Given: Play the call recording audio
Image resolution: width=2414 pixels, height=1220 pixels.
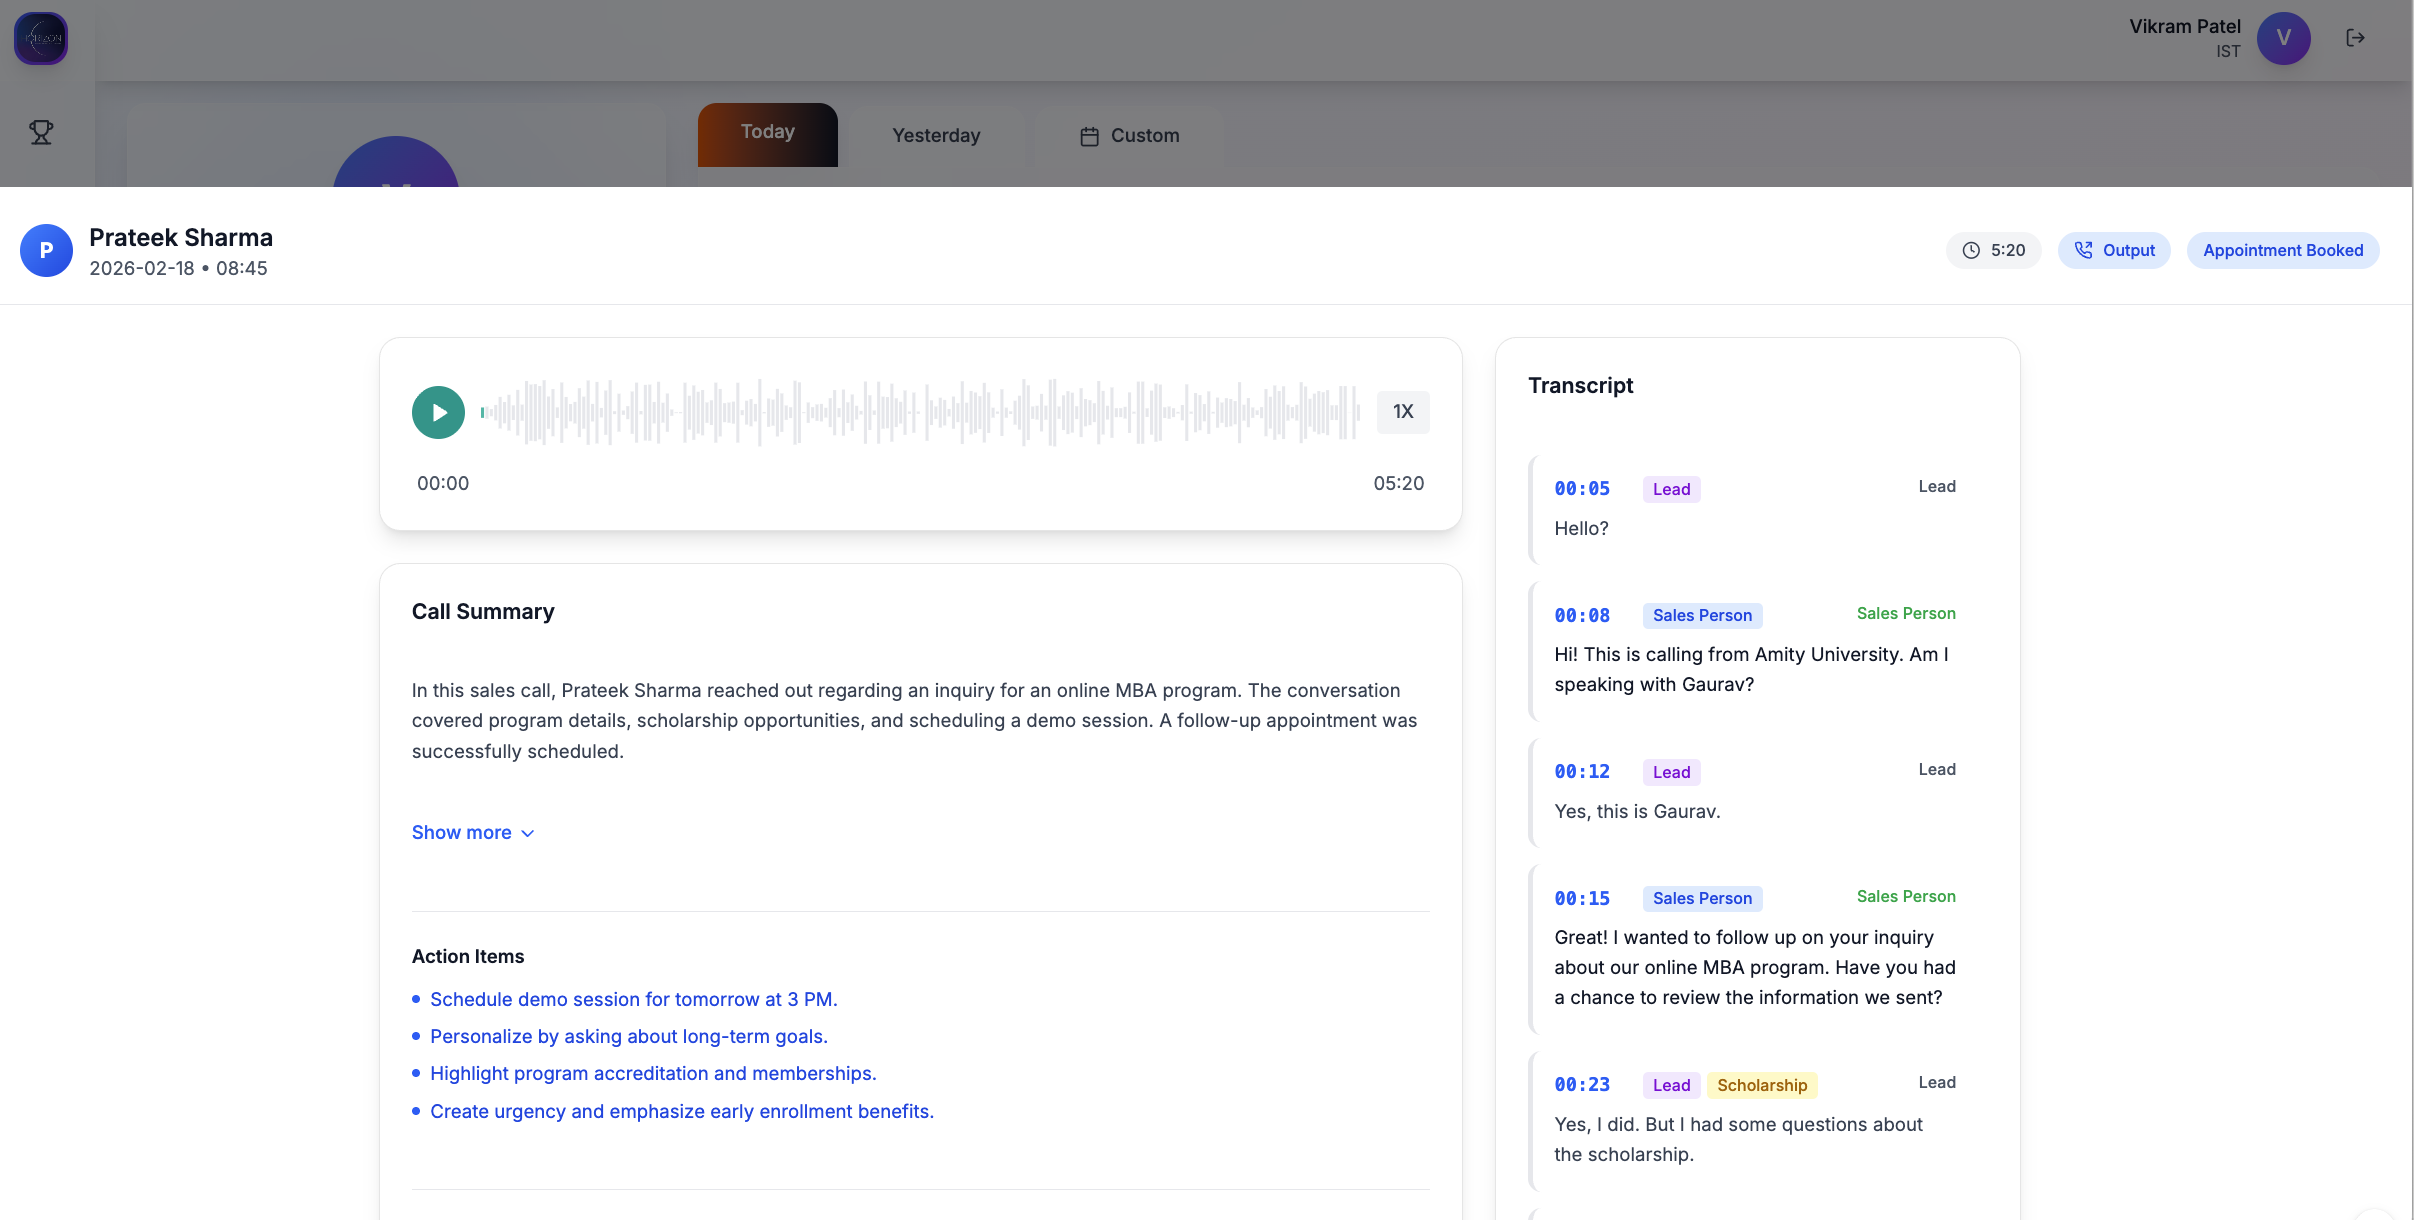Looking at the screenshot, I should [438, 412].
